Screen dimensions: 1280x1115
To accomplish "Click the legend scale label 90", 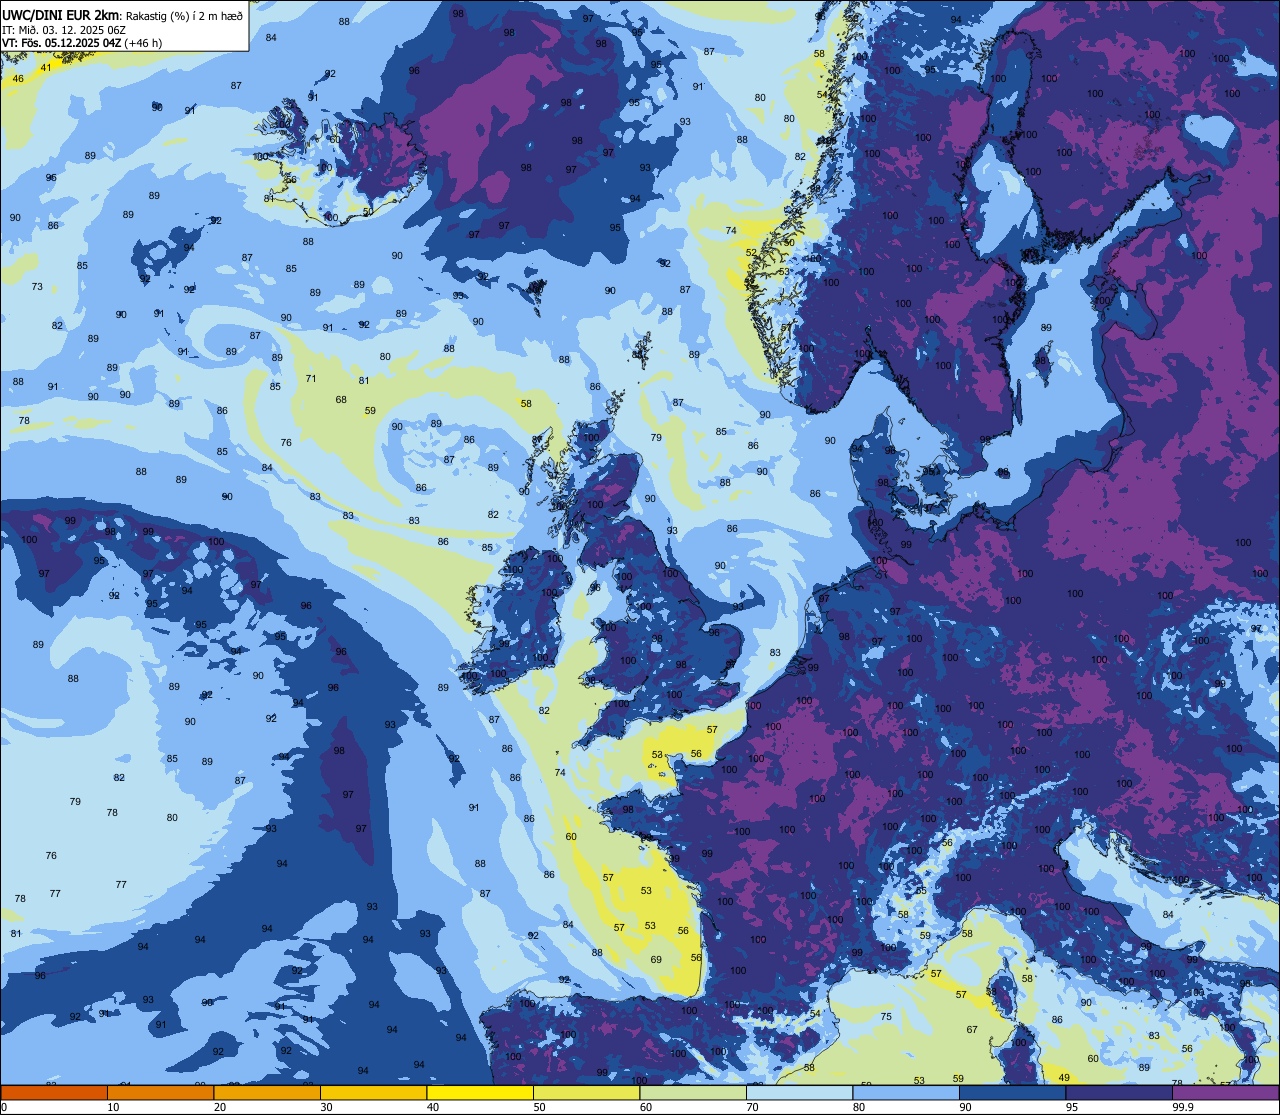I will pyautogui.click(x=965, y=1107).
